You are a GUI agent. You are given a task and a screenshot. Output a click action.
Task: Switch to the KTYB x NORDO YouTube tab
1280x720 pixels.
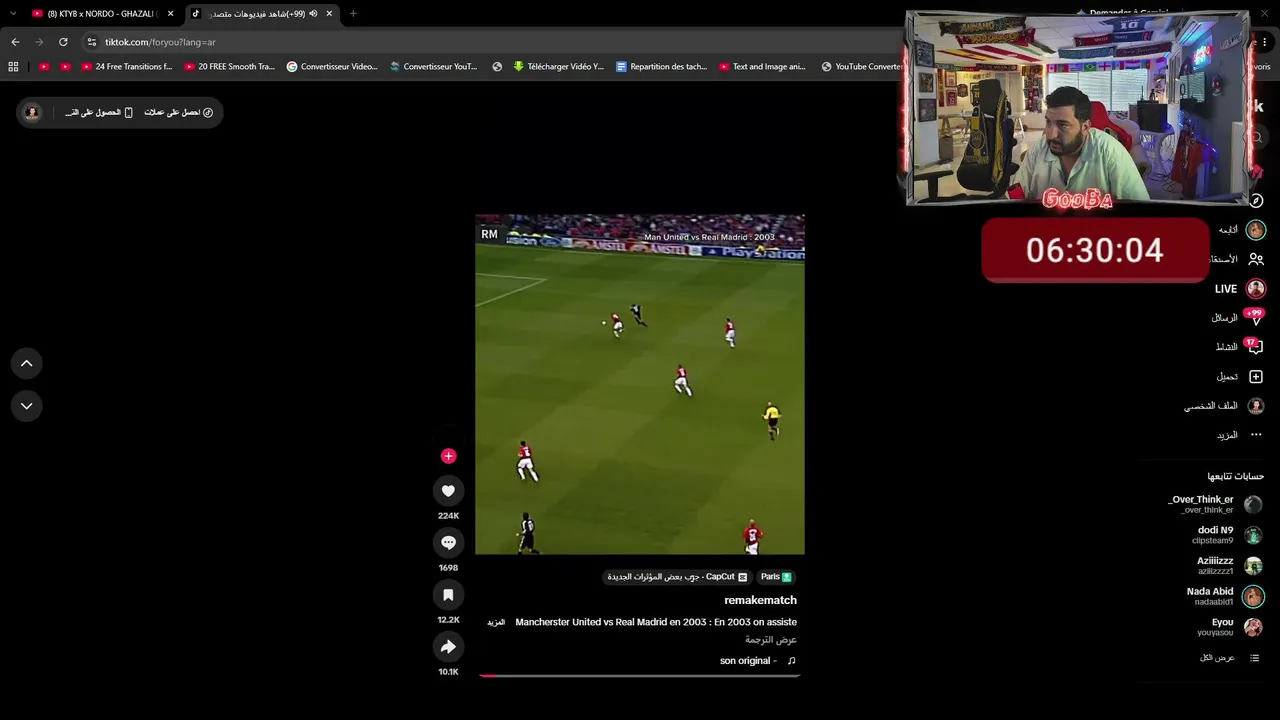coord(103,14)
